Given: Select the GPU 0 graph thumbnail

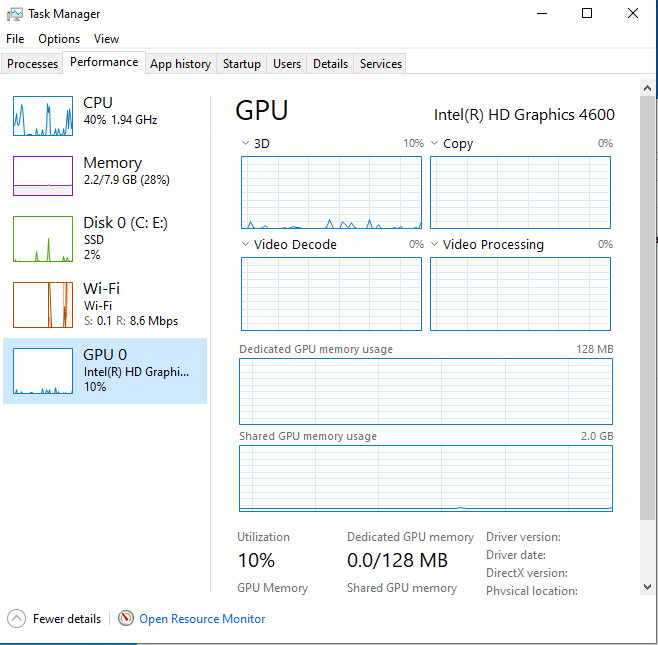Looking at the screenshot, I should click(x=43, y=371).
